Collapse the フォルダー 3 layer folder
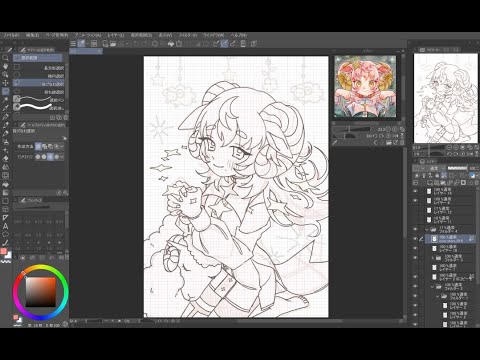480x360 pixels. (433, 287)
